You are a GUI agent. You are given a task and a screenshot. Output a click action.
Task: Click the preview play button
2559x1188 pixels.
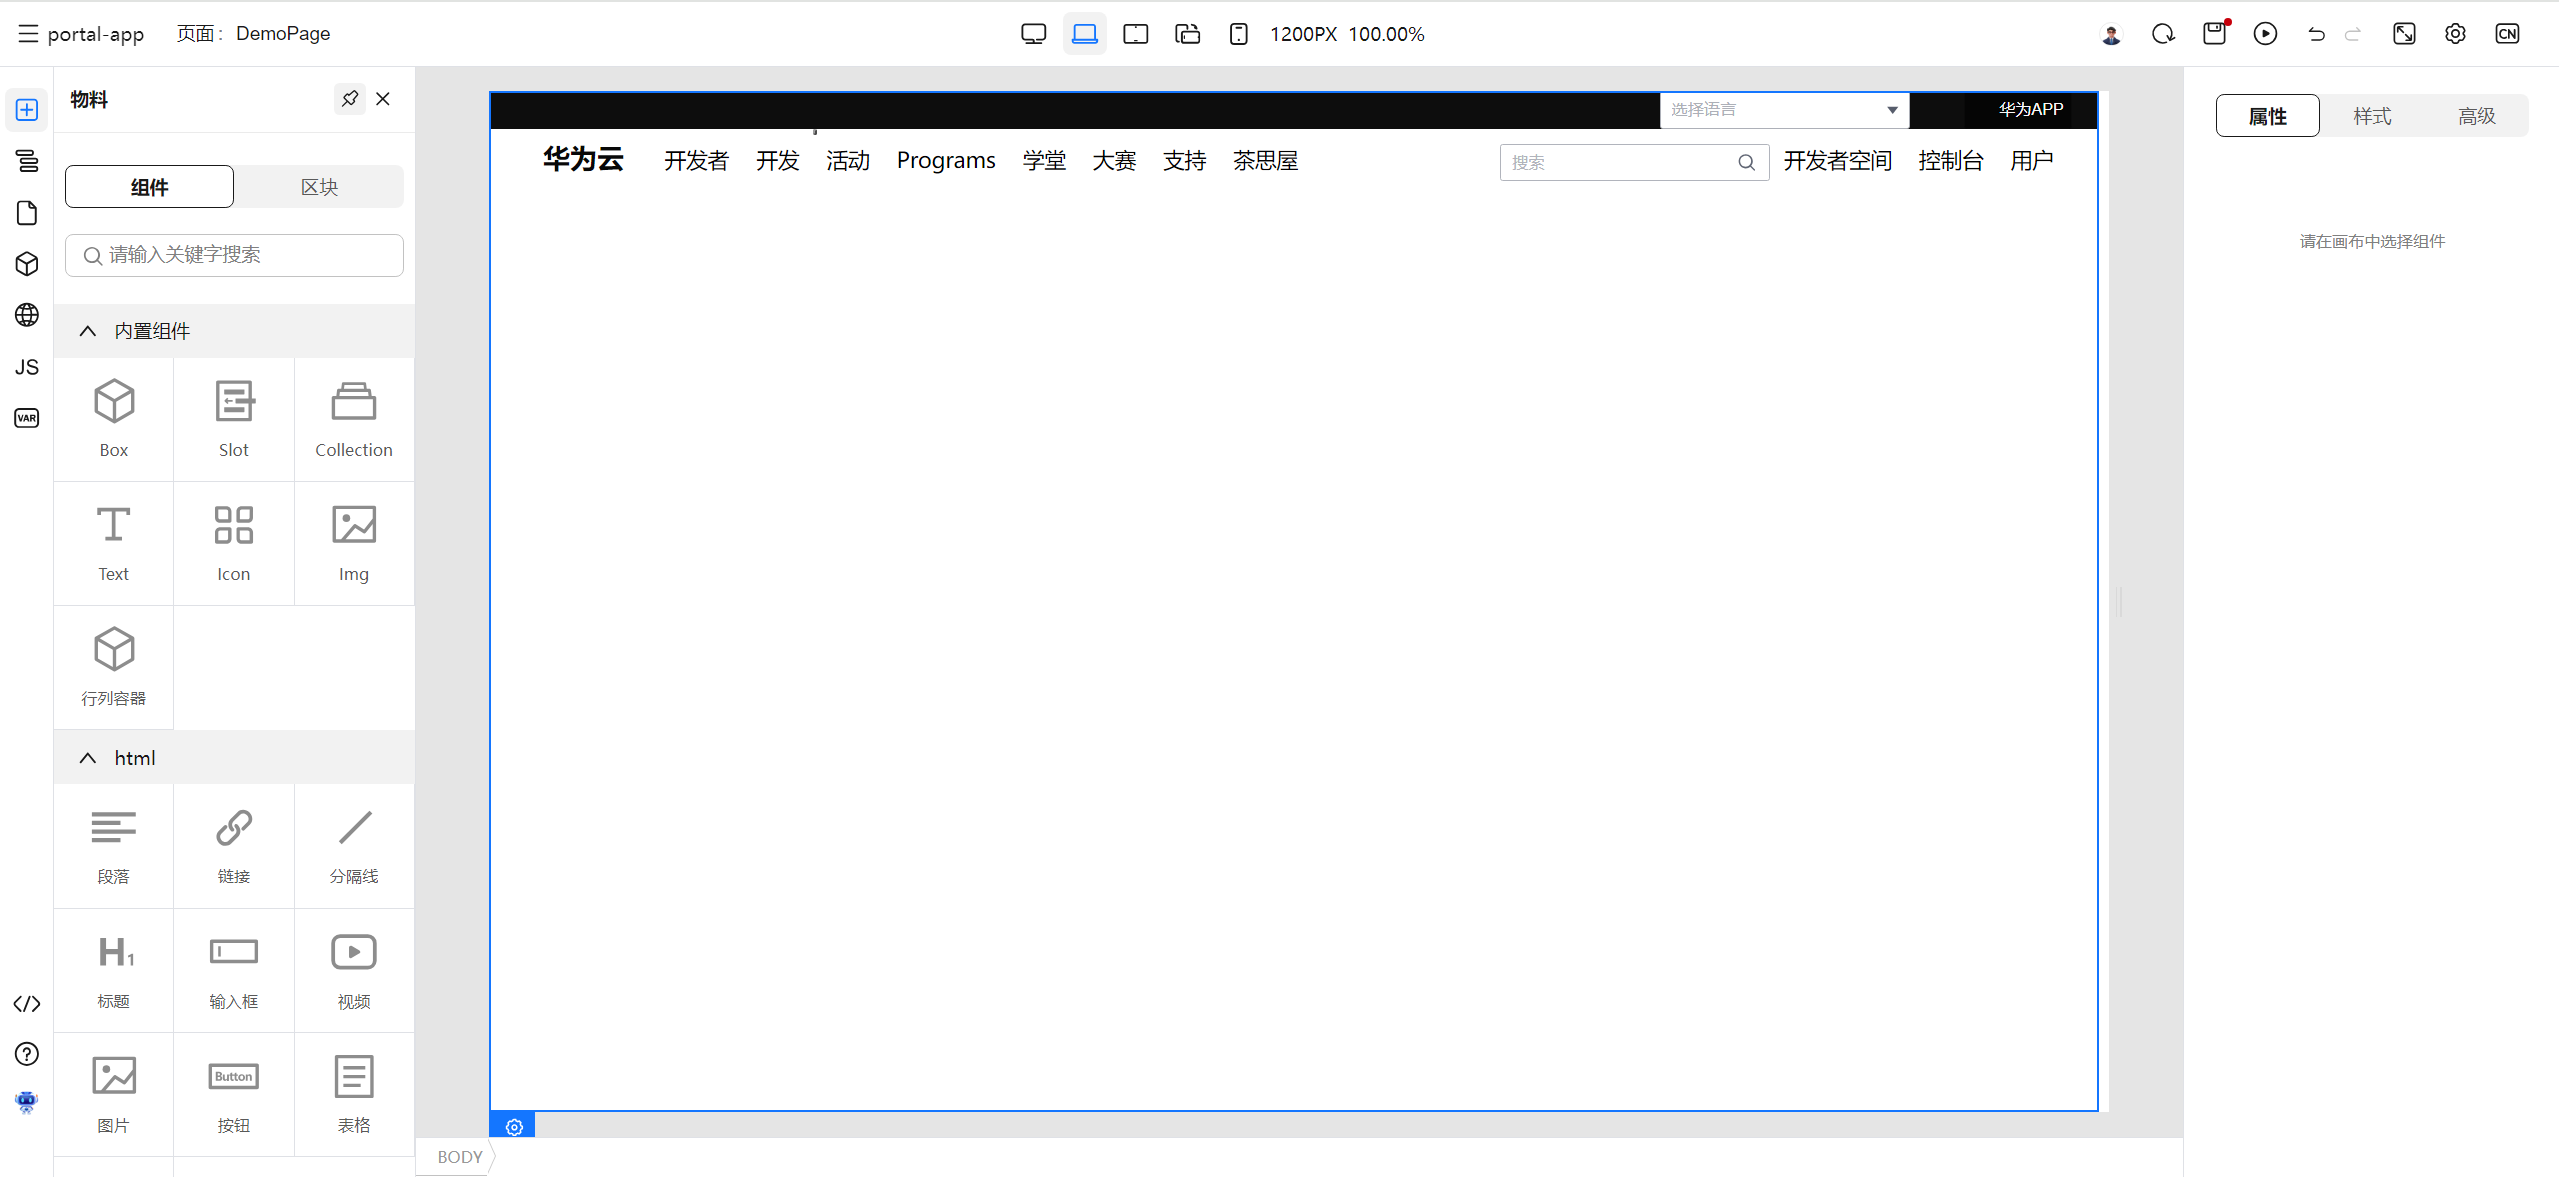pos(2265,34)
